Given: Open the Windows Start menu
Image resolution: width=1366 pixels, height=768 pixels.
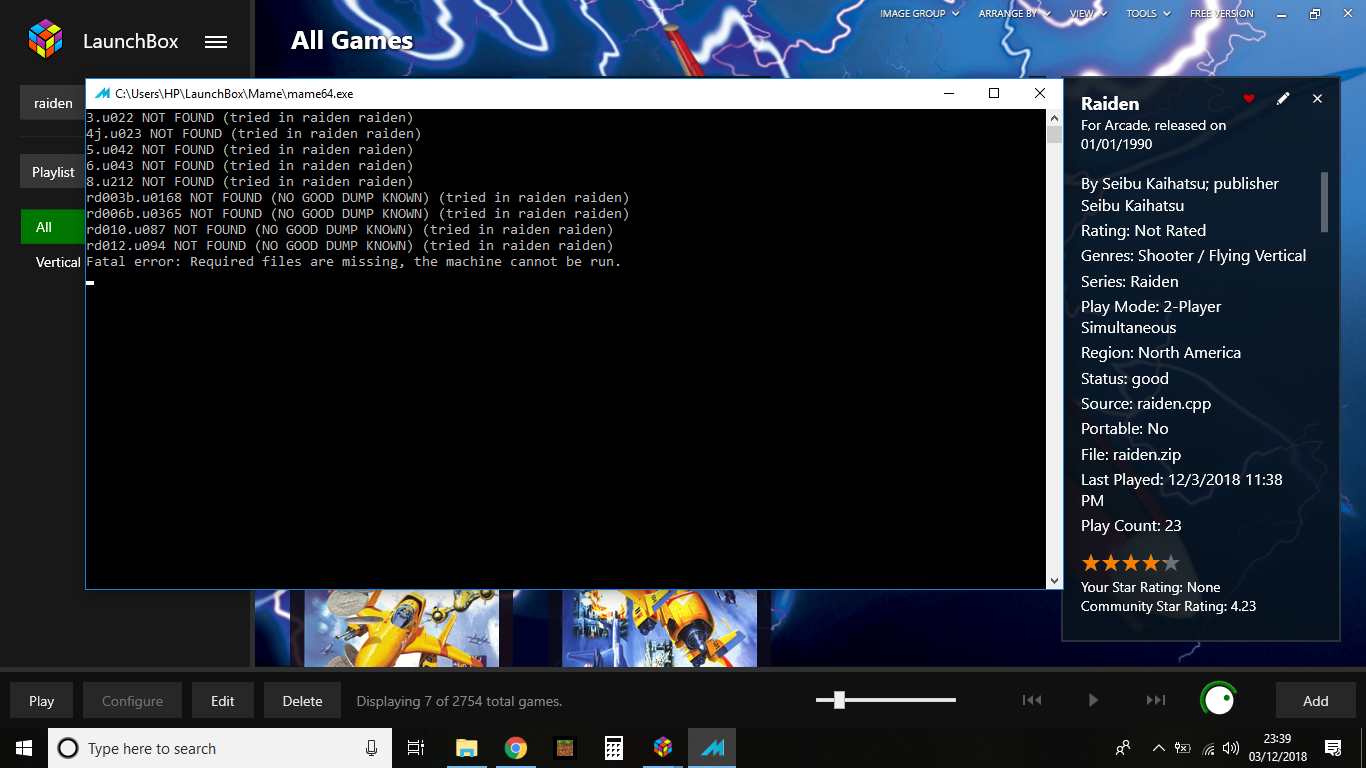Looking at the screenshot, I should 24,748.
